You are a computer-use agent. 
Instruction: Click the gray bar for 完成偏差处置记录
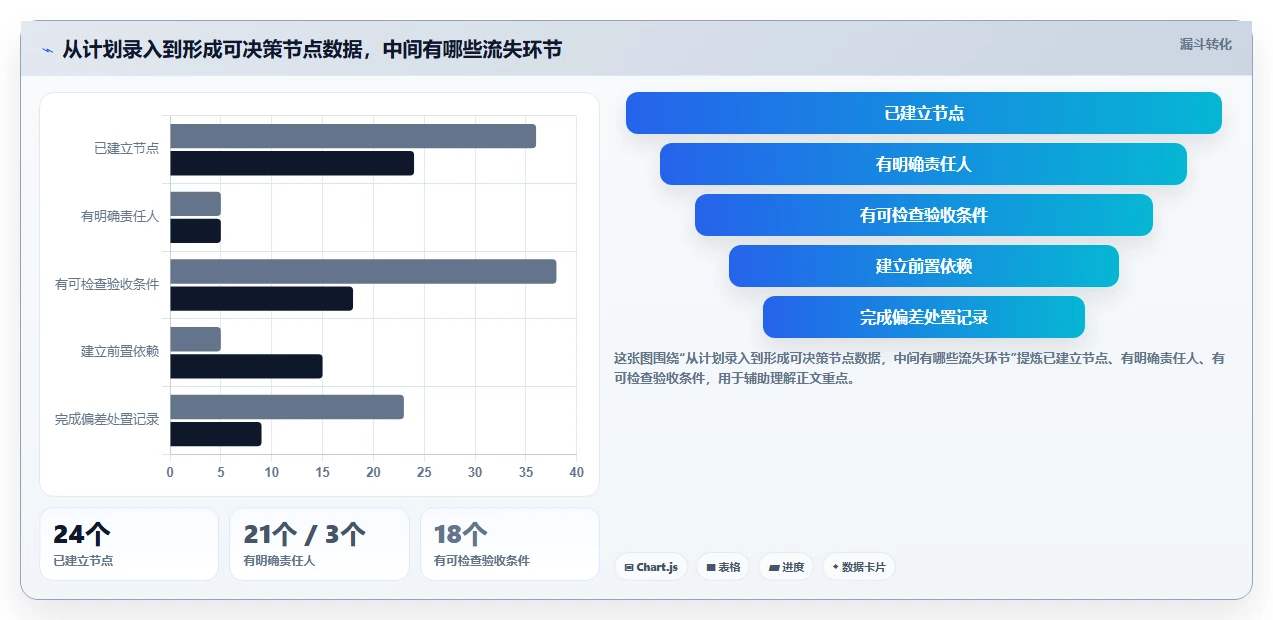pyautogui.click(x=287, y=407)
